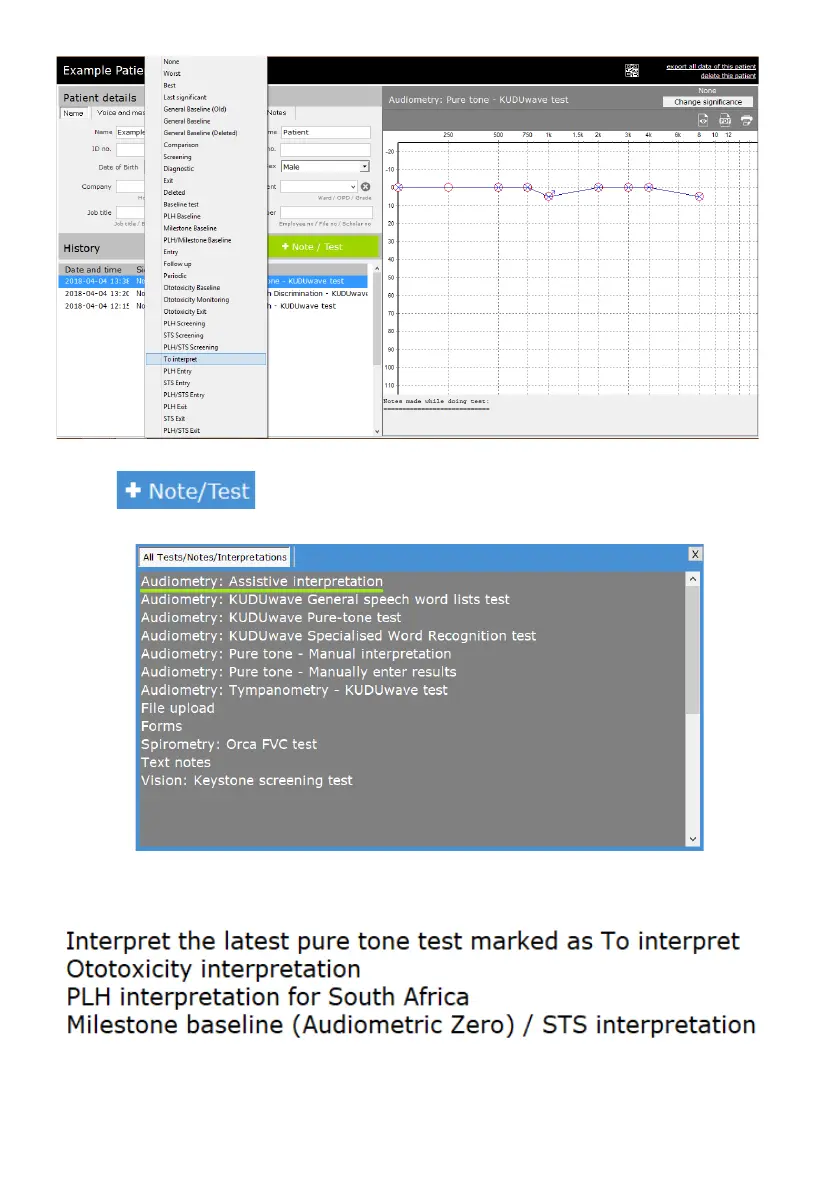The height and width of the screenshot is (1189, 840).
Task: Choose Text notes entry
Action: pos(176,763)
